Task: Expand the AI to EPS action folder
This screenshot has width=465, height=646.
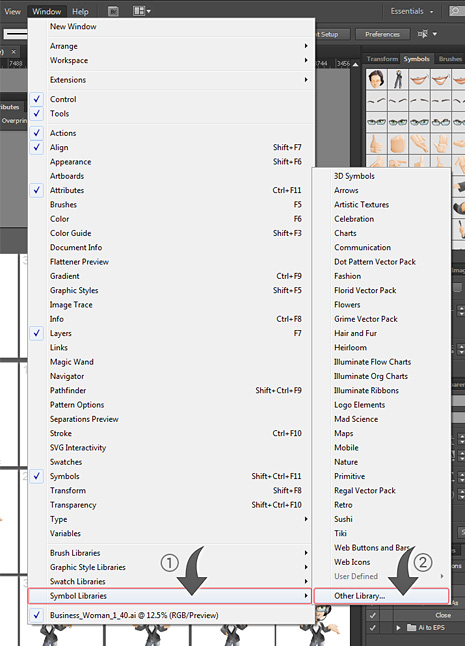Action: (398, 627)
